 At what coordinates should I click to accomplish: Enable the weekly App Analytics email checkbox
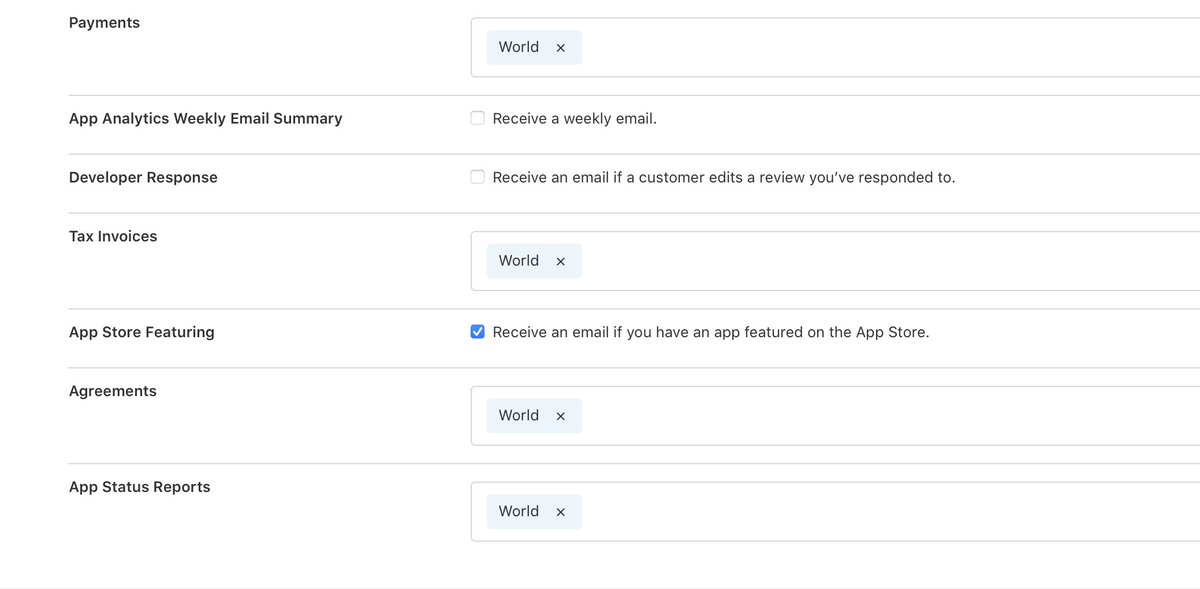click(478, 118)
